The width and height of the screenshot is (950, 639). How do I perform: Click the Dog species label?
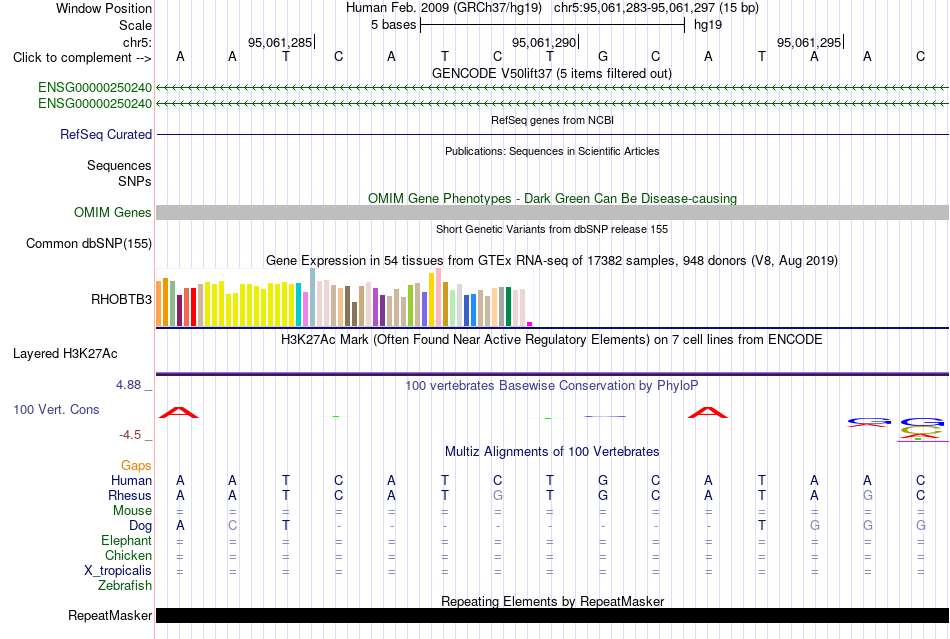(140, 526)
